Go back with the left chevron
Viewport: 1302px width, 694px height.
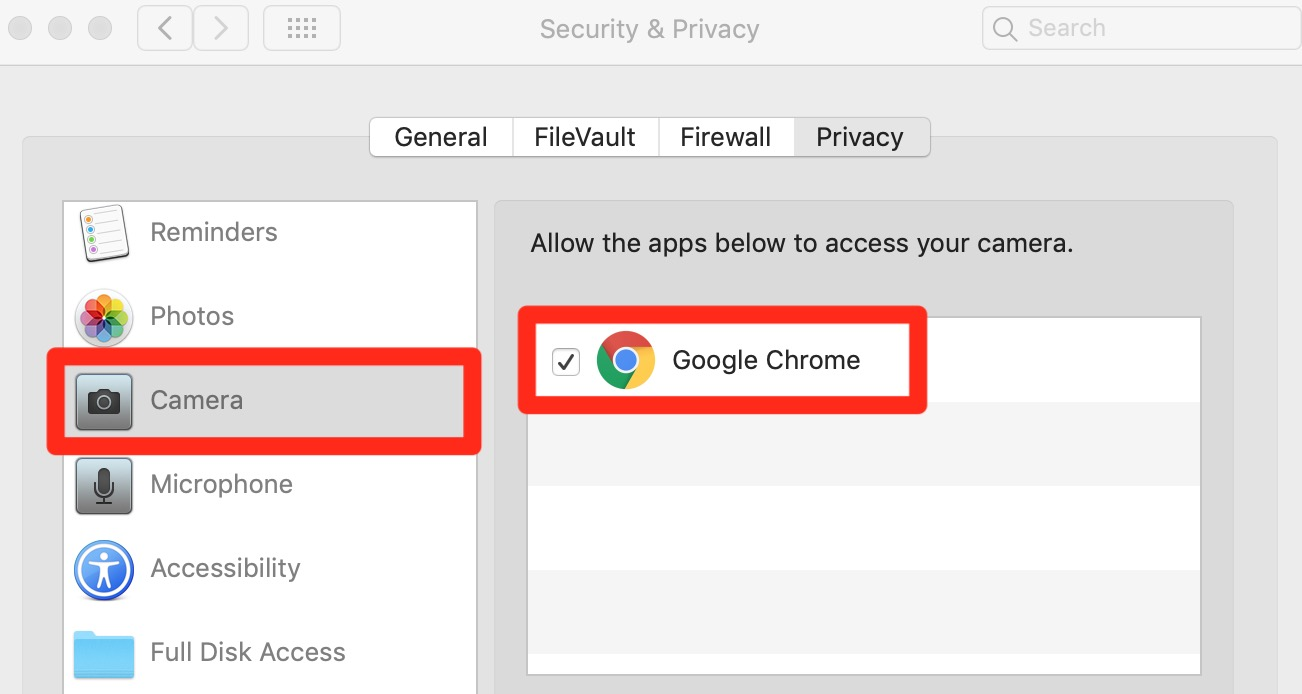165,28
